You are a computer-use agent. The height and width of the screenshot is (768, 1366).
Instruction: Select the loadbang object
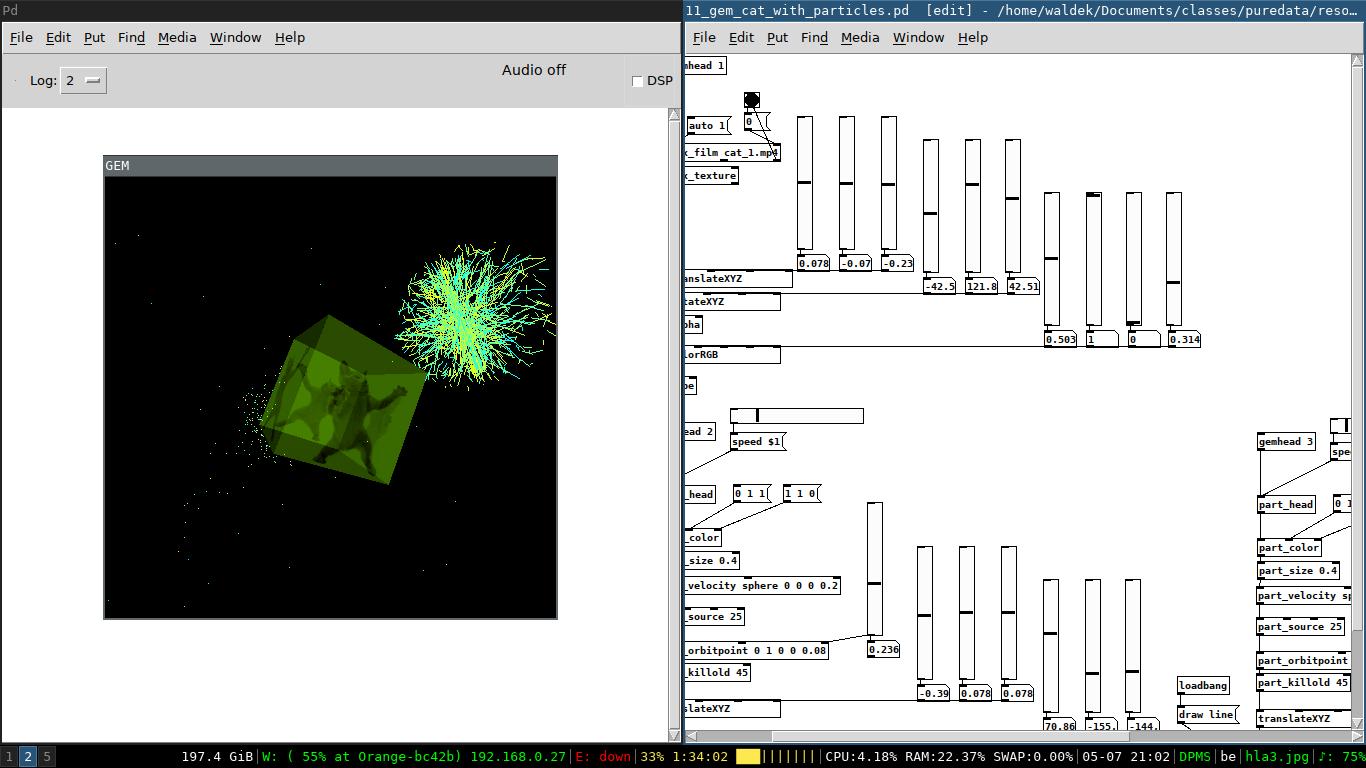1203,685
